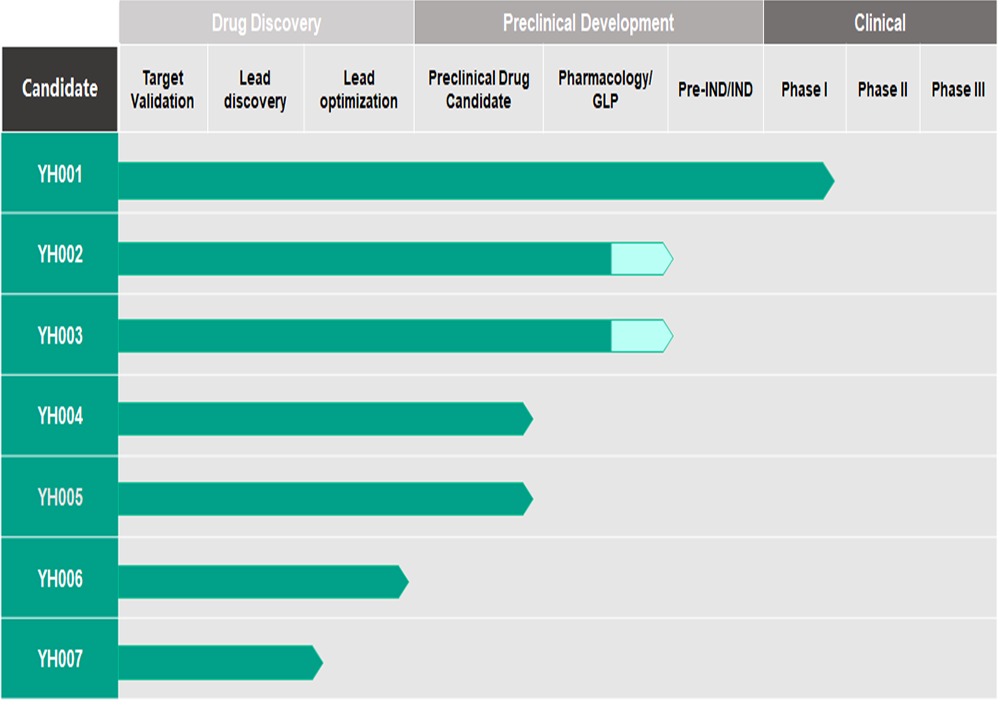Select the Target Validation column
1000x706 pixels.
[x=162, y=89]
